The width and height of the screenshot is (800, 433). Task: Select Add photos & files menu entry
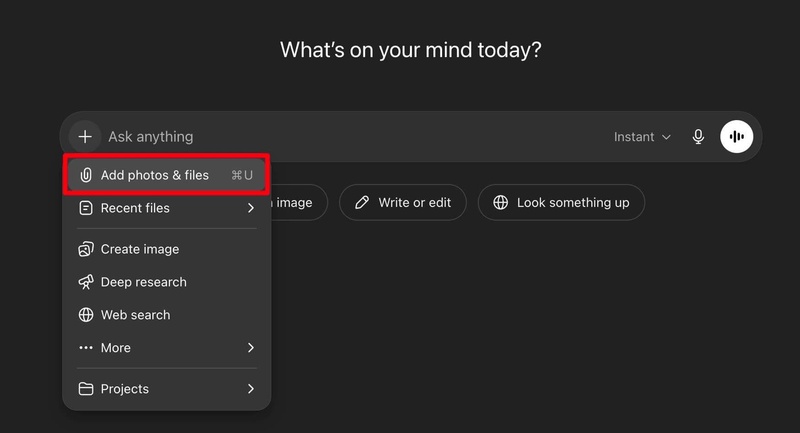pos(166,175)
